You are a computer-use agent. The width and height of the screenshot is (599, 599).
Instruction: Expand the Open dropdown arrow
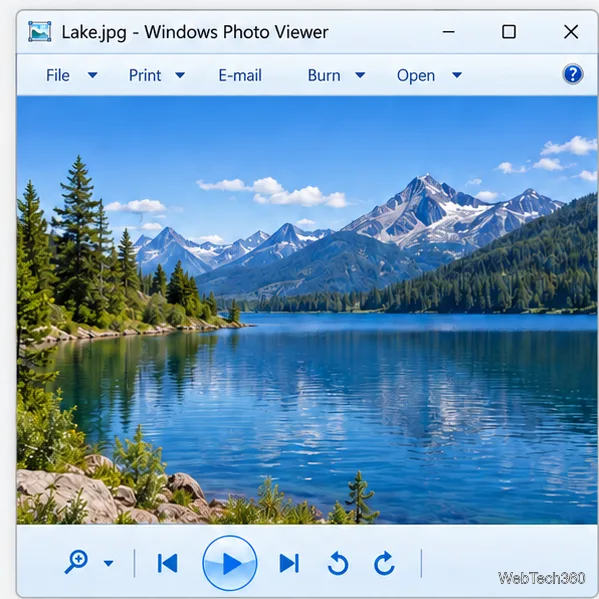(457, 75)
